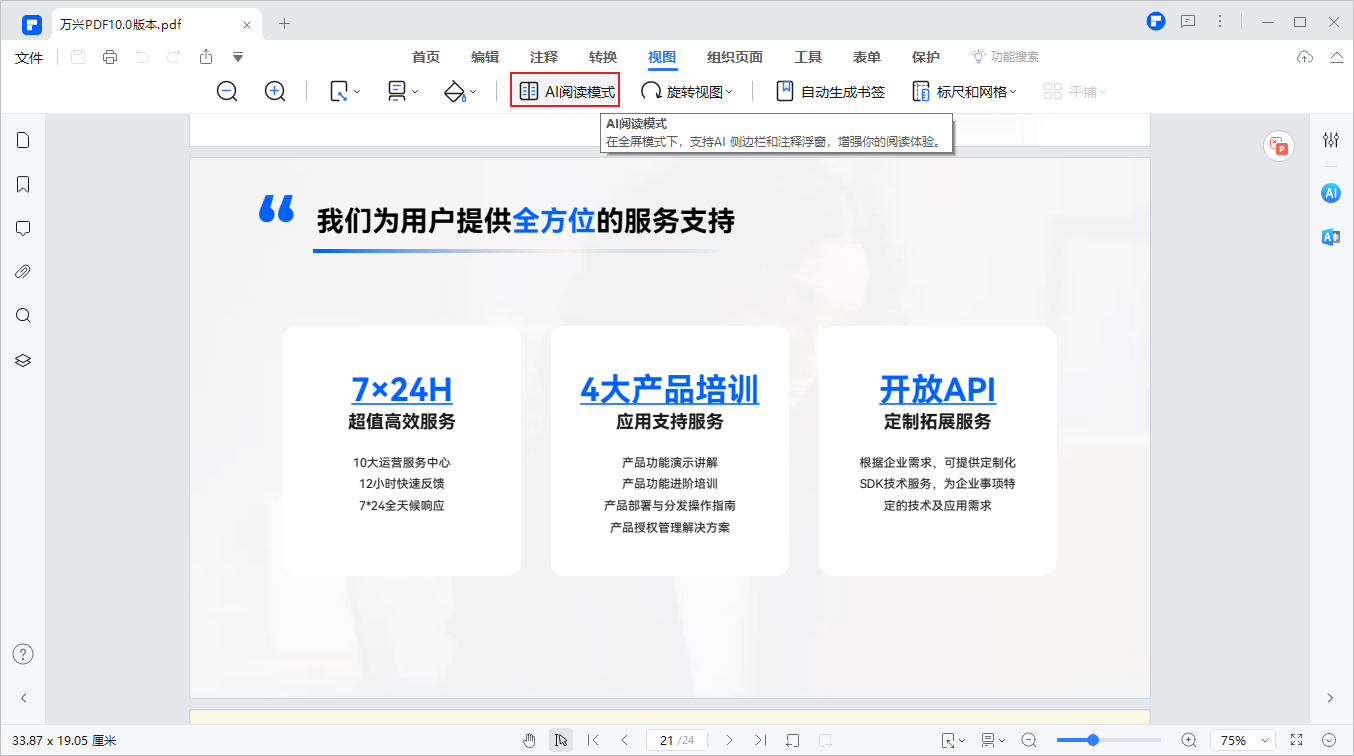Switch to the 编辑 tab

485,57
